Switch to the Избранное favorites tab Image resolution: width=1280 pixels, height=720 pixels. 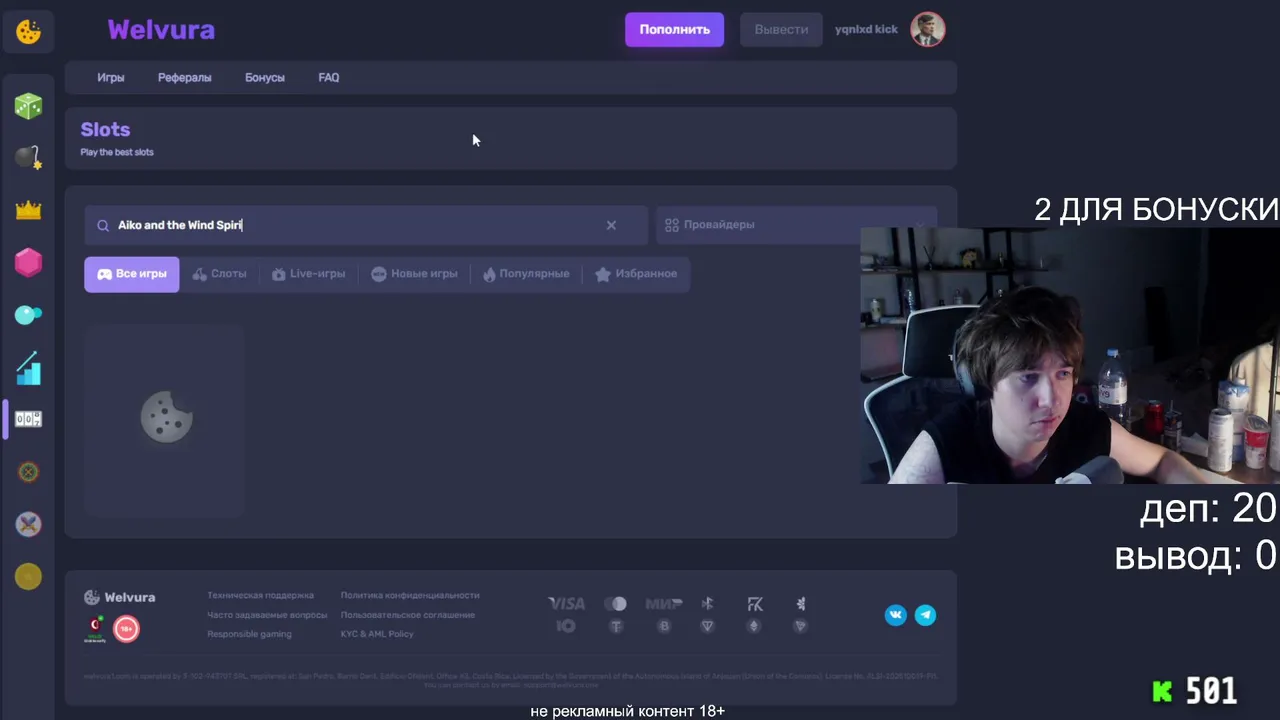[x=636, y=274]
